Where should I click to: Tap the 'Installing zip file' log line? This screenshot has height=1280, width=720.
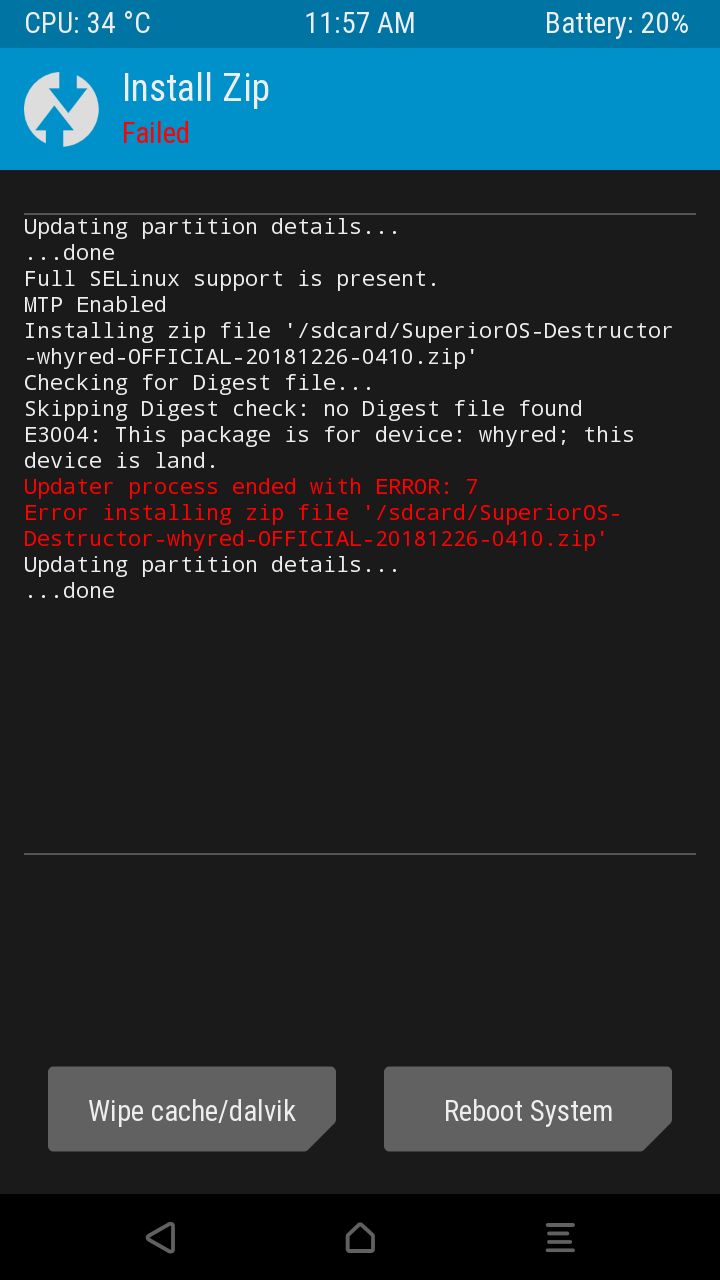348,344
